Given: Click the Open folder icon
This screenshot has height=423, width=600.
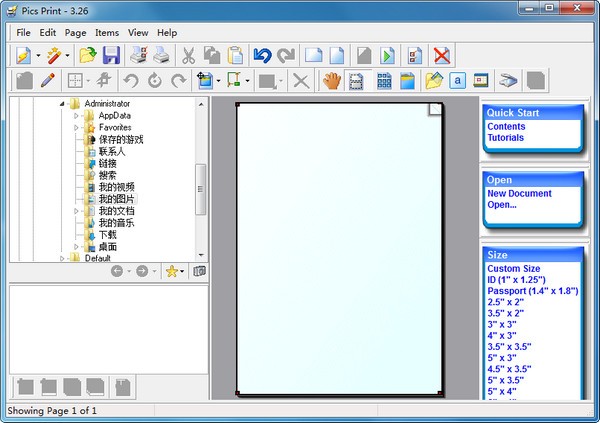Looking at the screenshot, I should (88, 55).
